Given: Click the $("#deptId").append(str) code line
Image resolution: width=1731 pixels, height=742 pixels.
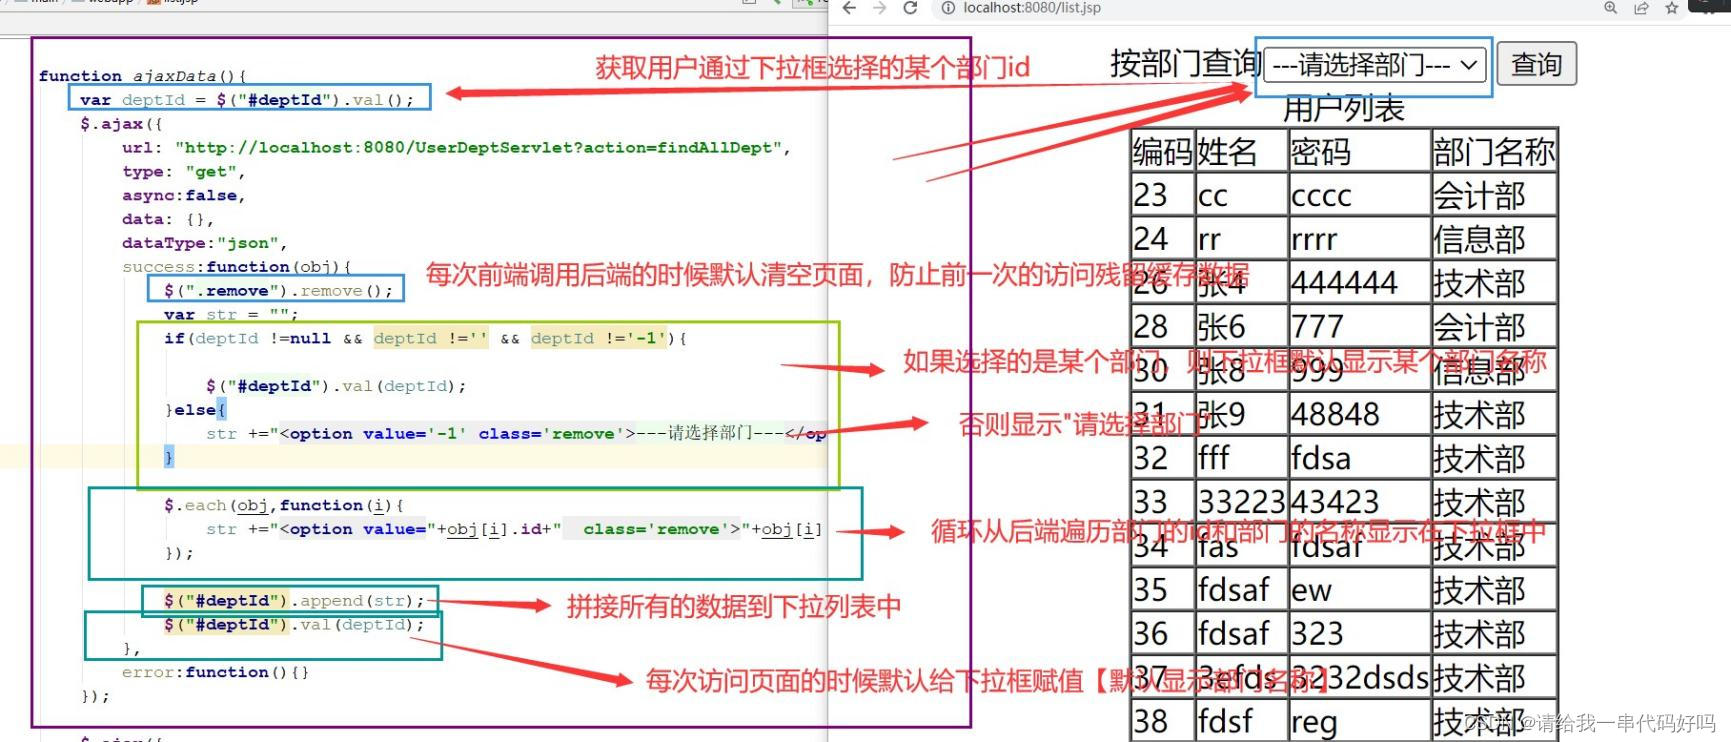Looking at the screenshot, I should [294, 601].
